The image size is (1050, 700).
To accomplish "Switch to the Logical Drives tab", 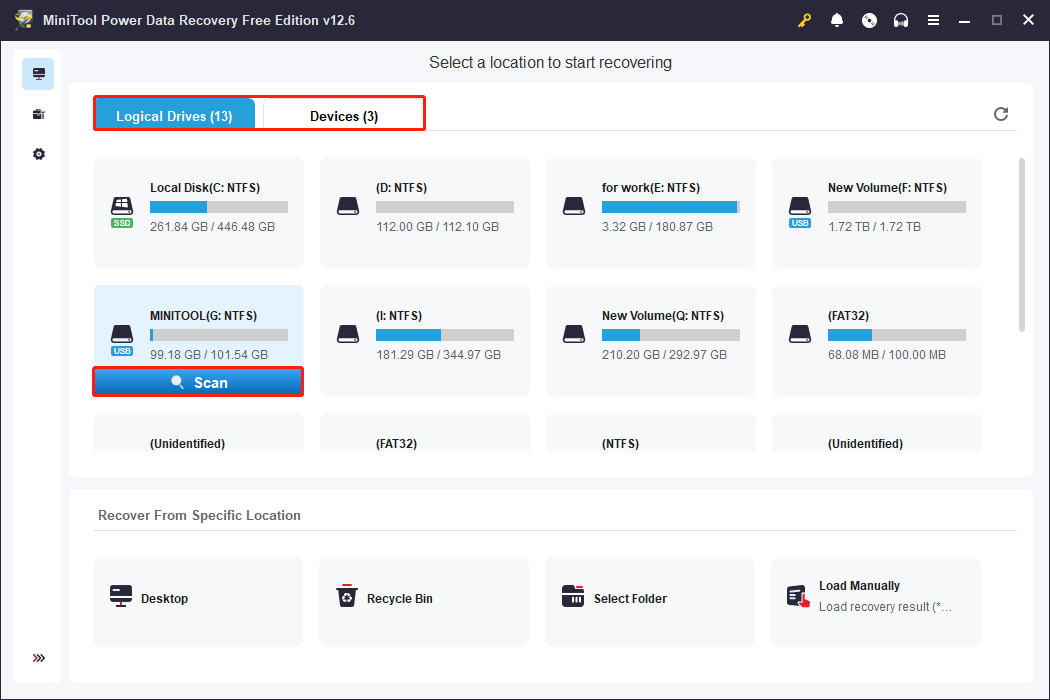I will [x=175, y=116].
